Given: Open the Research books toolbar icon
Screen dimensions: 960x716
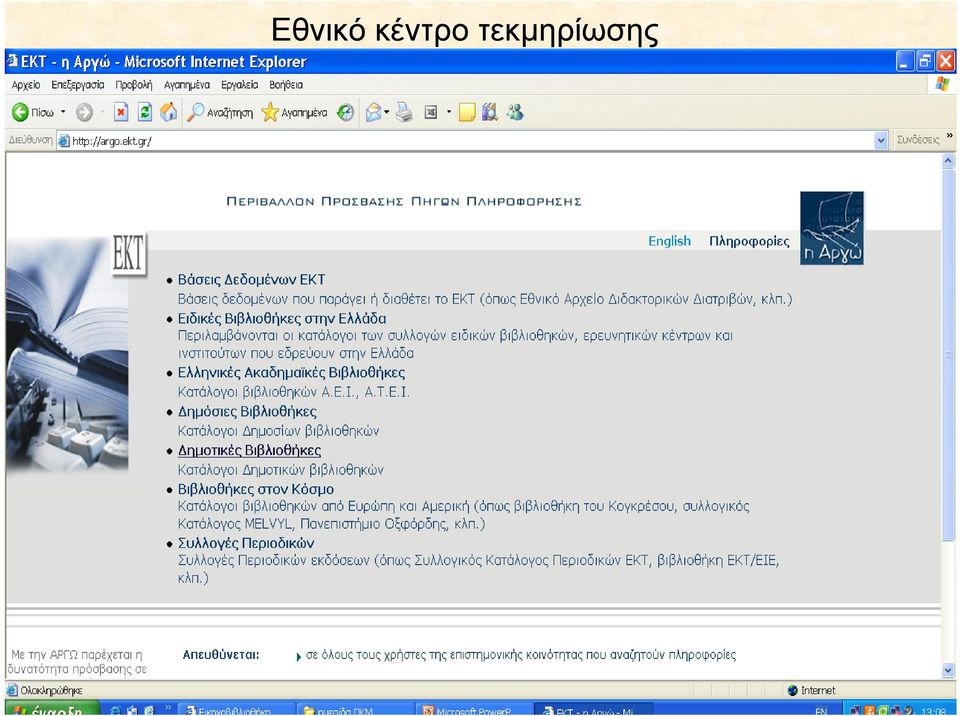Looking at the screenshot, I should click(x=490, y=112).
